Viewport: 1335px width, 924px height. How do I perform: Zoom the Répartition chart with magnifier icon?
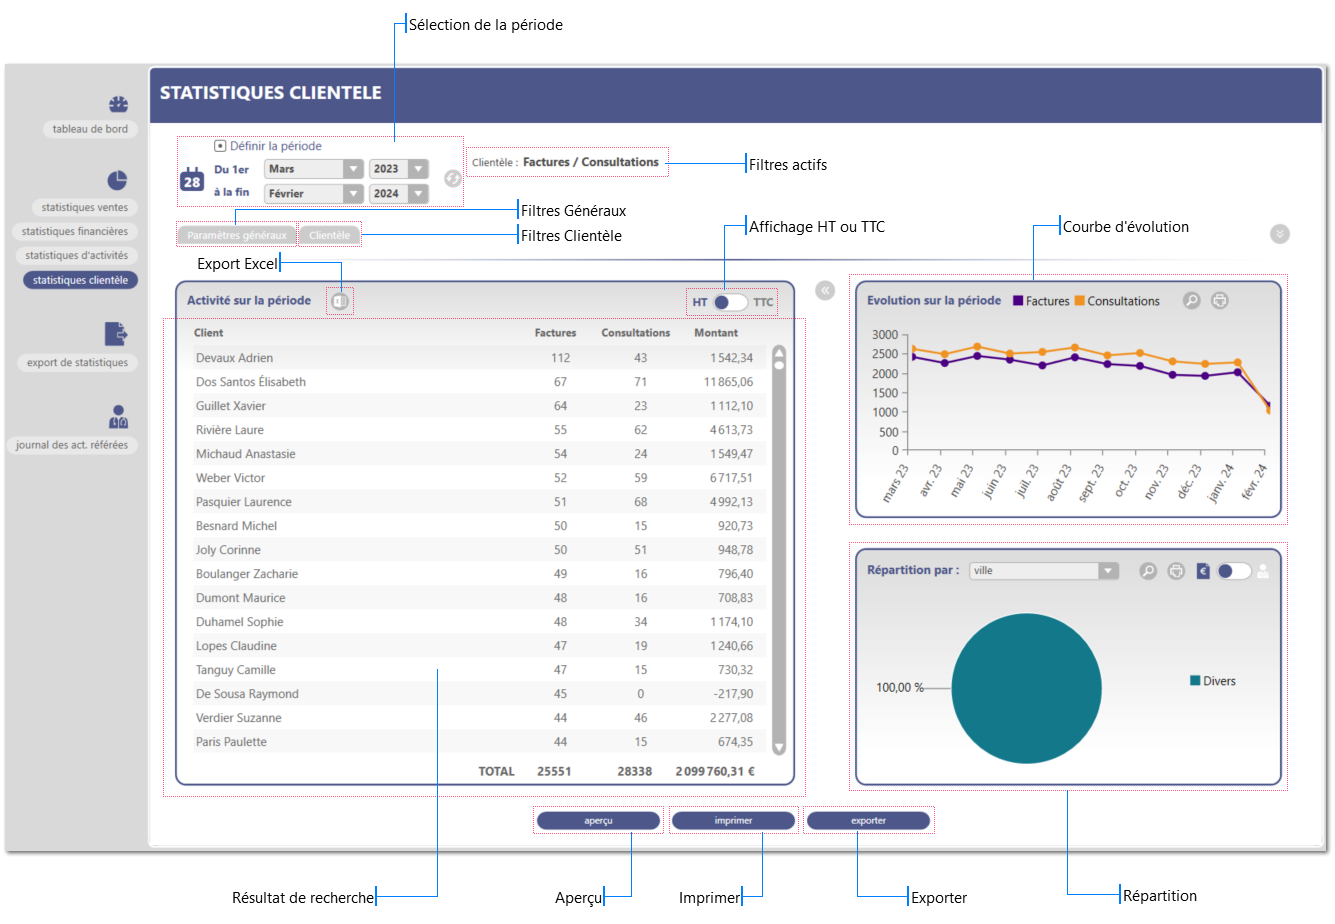[x=1148, y=571]
